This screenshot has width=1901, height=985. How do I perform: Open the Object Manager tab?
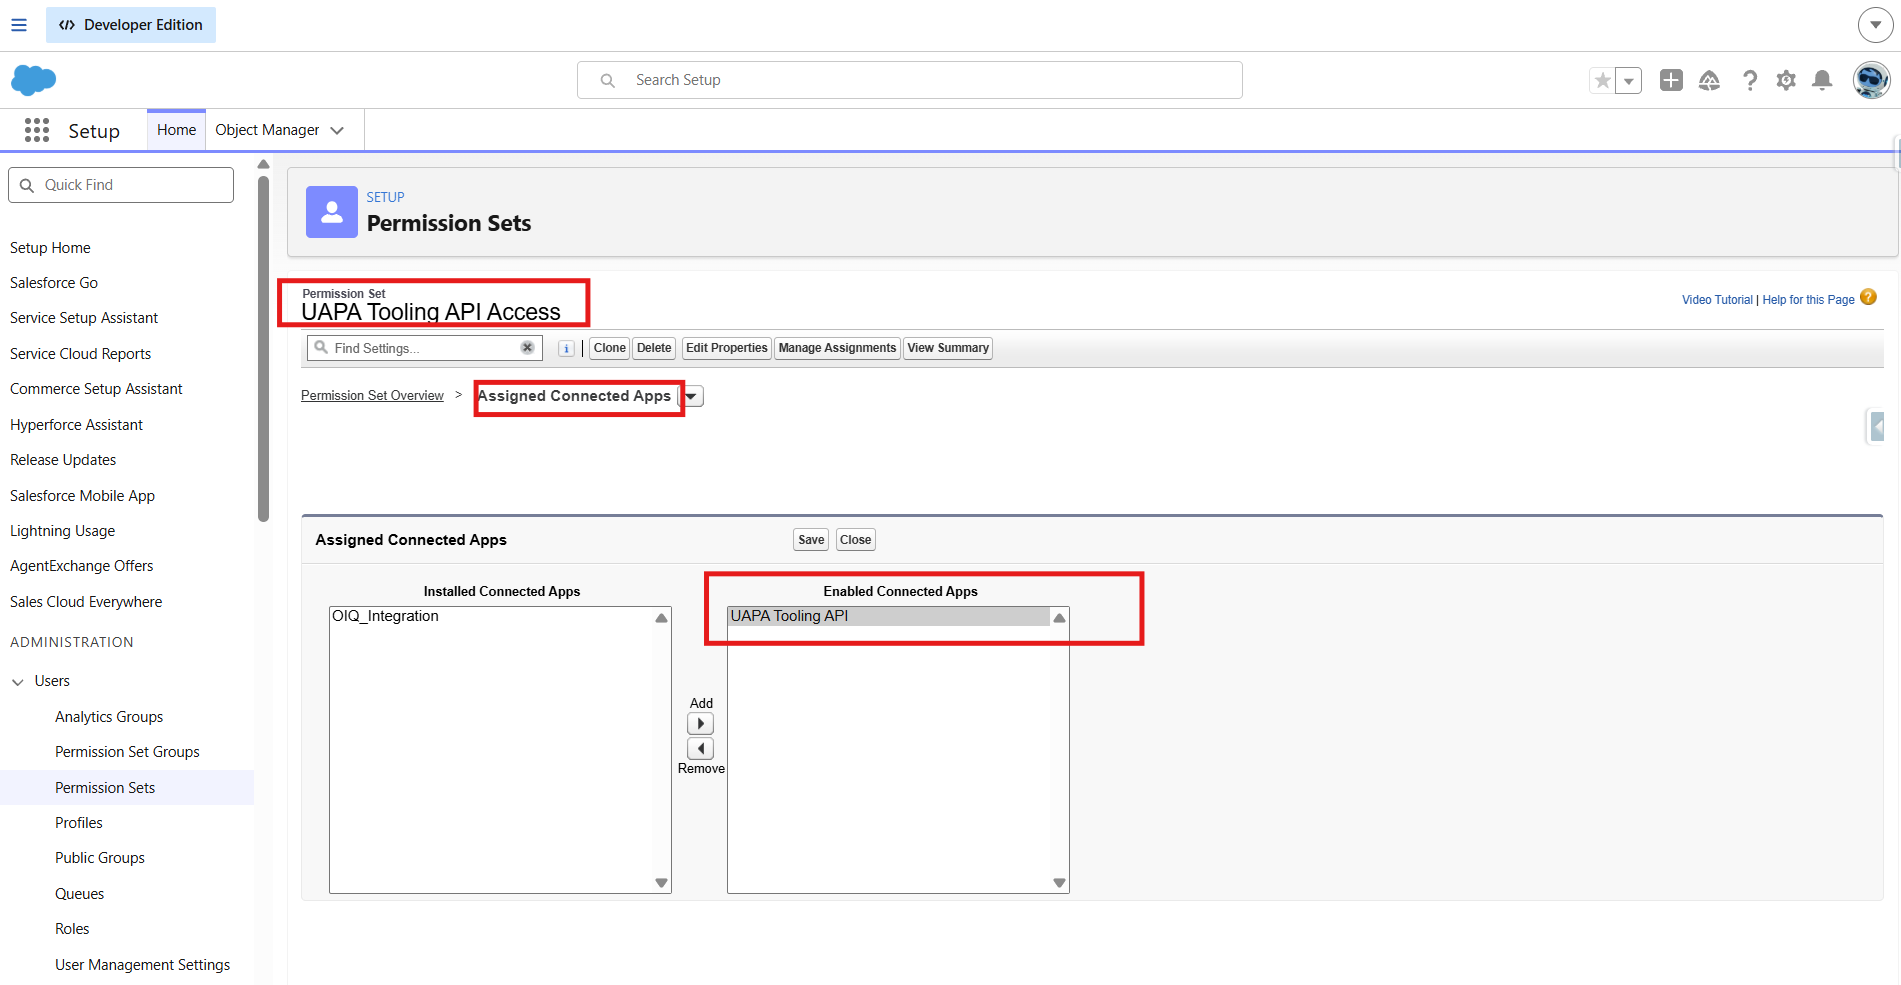267,130
